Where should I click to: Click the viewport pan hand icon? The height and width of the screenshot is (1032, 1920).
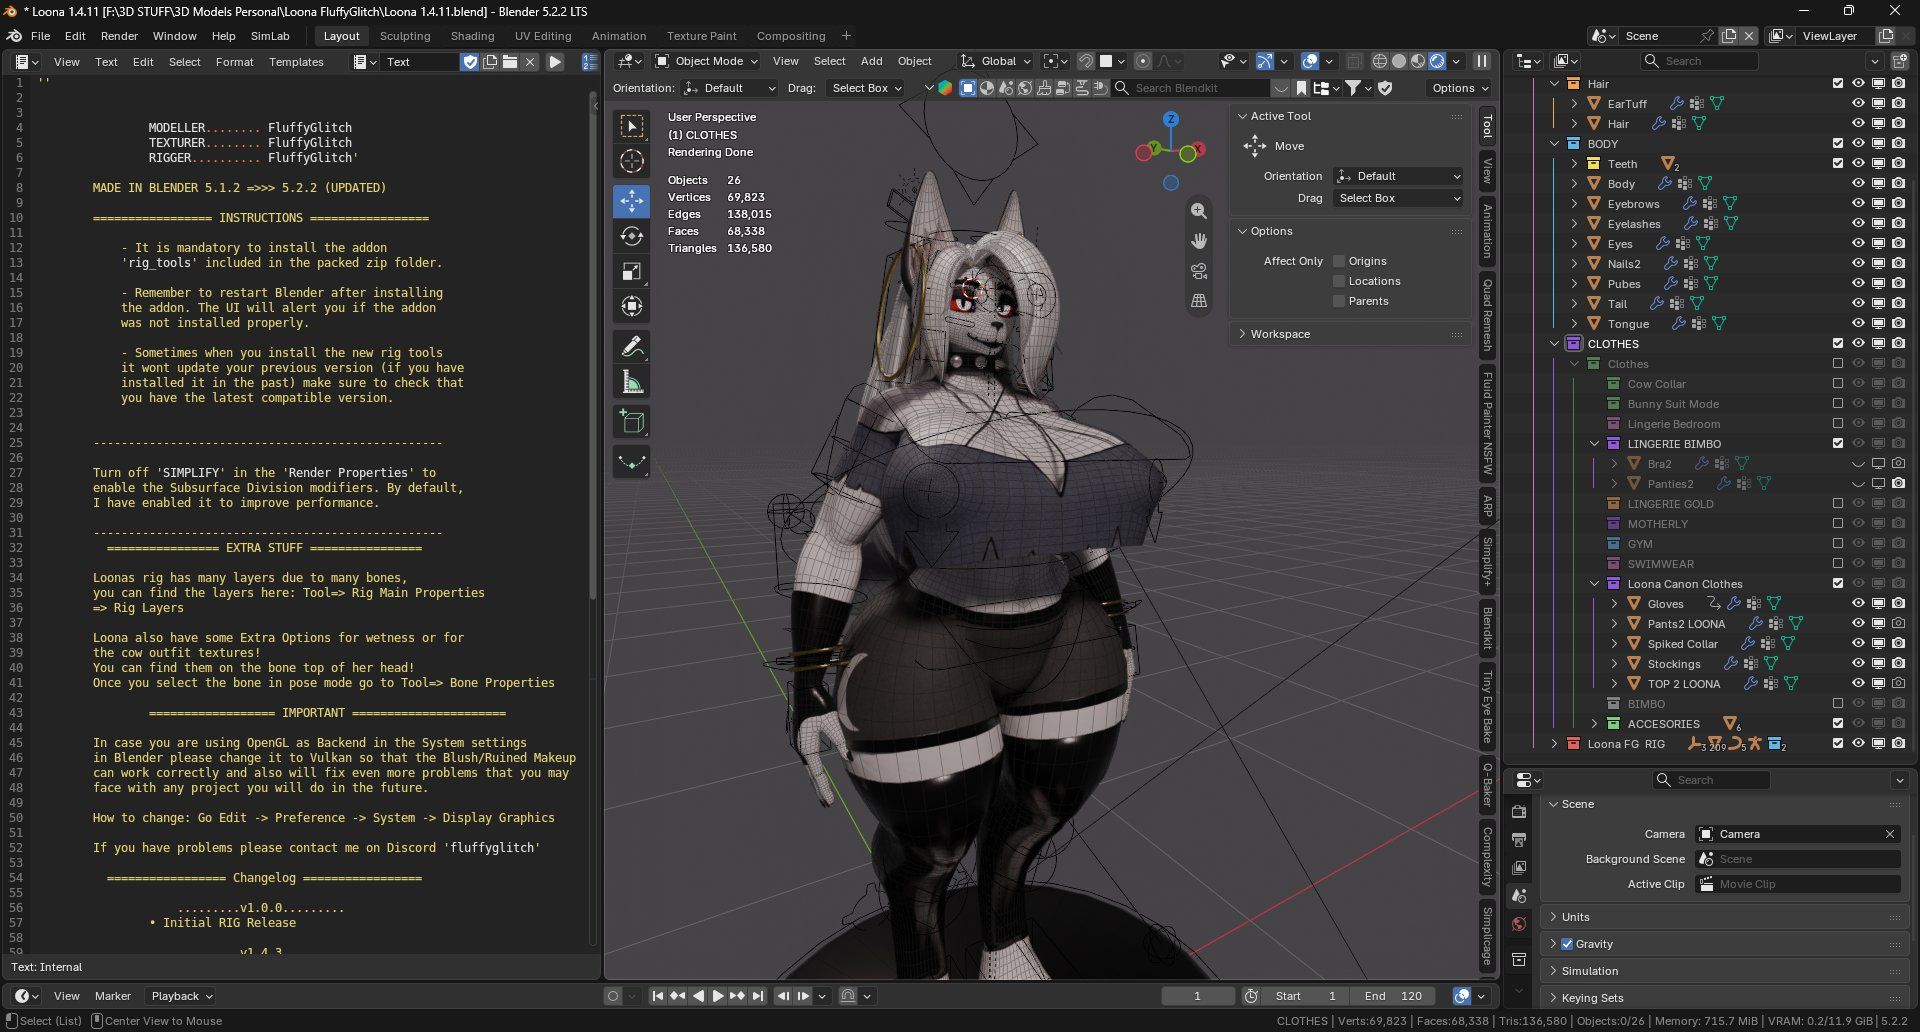1198,241
